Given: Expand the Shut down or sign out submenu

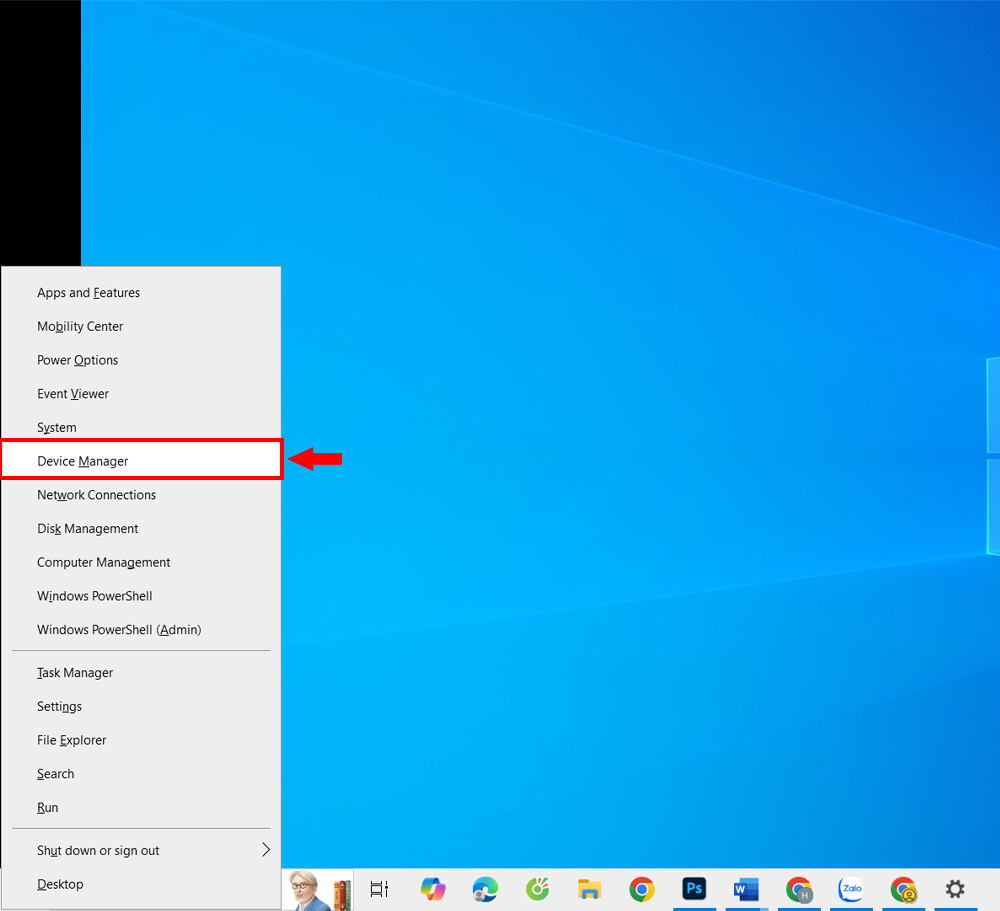Looking at the screenshot, I should tap(98, 850).
